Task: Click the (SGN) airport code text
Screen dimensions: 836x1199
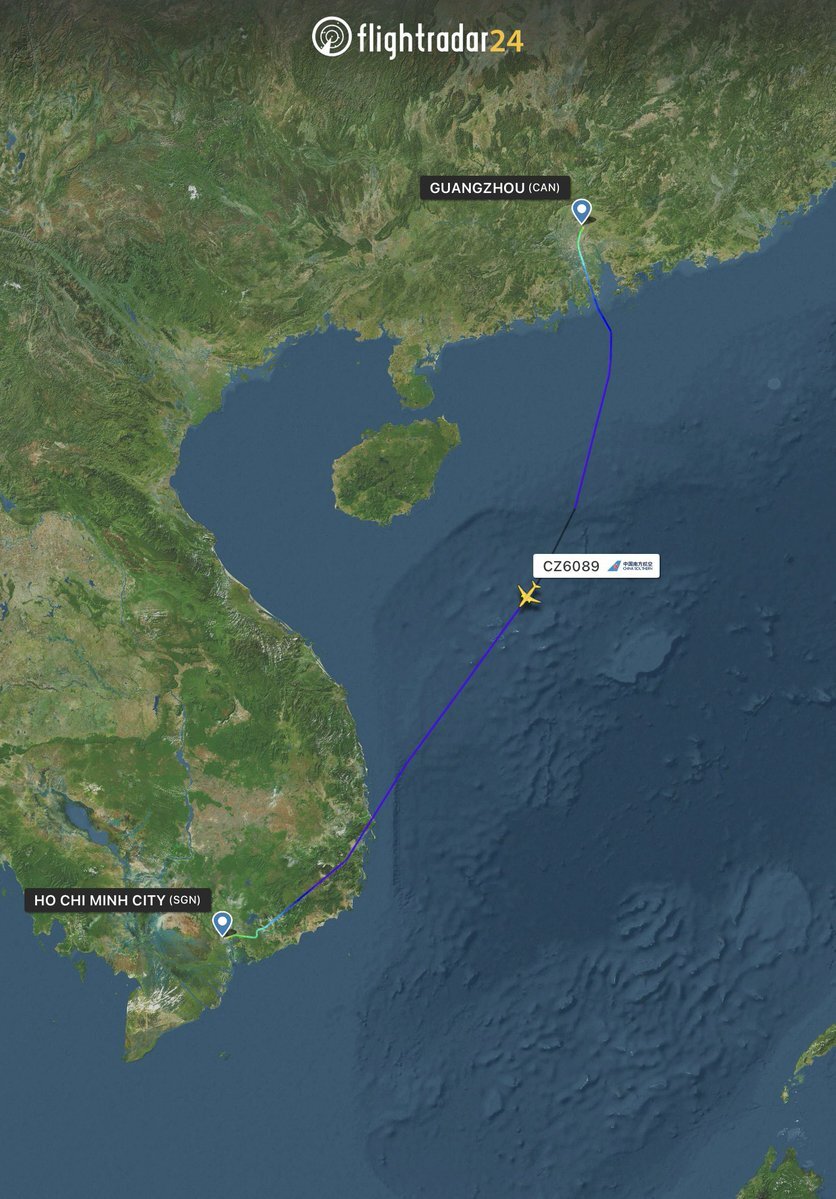Action: pos(185,900)
